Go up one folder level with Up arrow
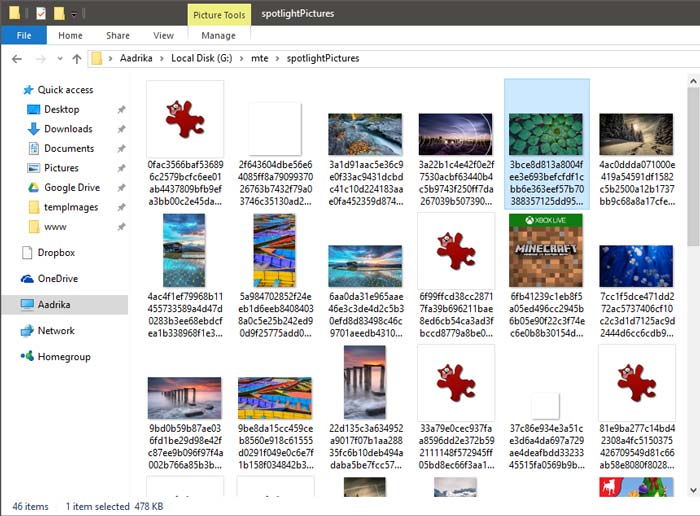700x516 pixels. pos(77,59)
